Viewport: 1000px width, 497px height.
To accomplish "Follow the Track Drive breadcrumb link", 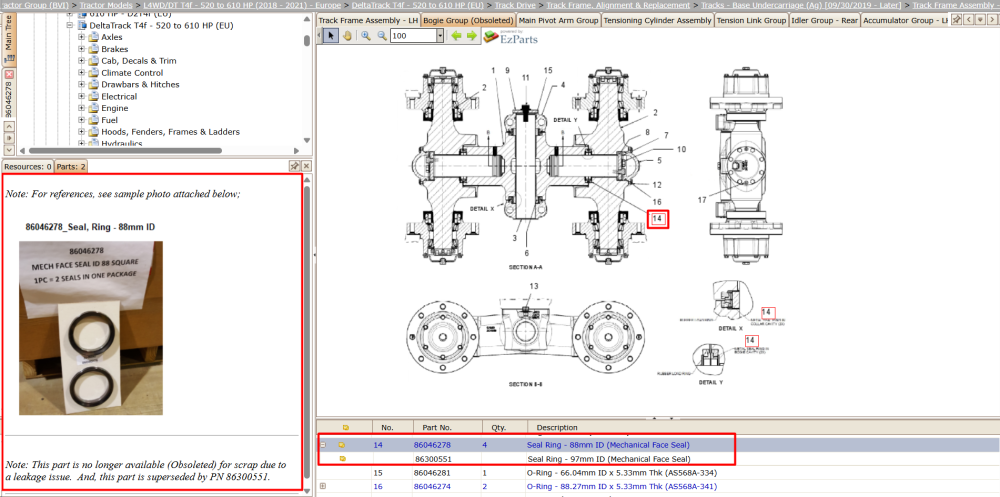I will click(515, 5).
